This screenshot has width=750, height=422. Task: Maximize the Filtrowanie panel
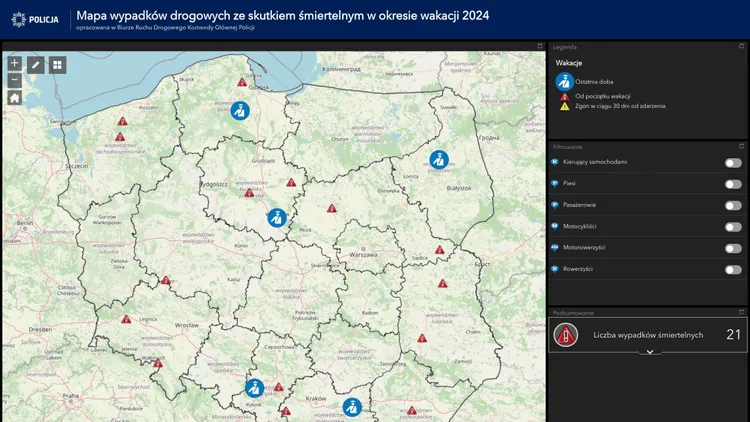[x=741, y=146]
